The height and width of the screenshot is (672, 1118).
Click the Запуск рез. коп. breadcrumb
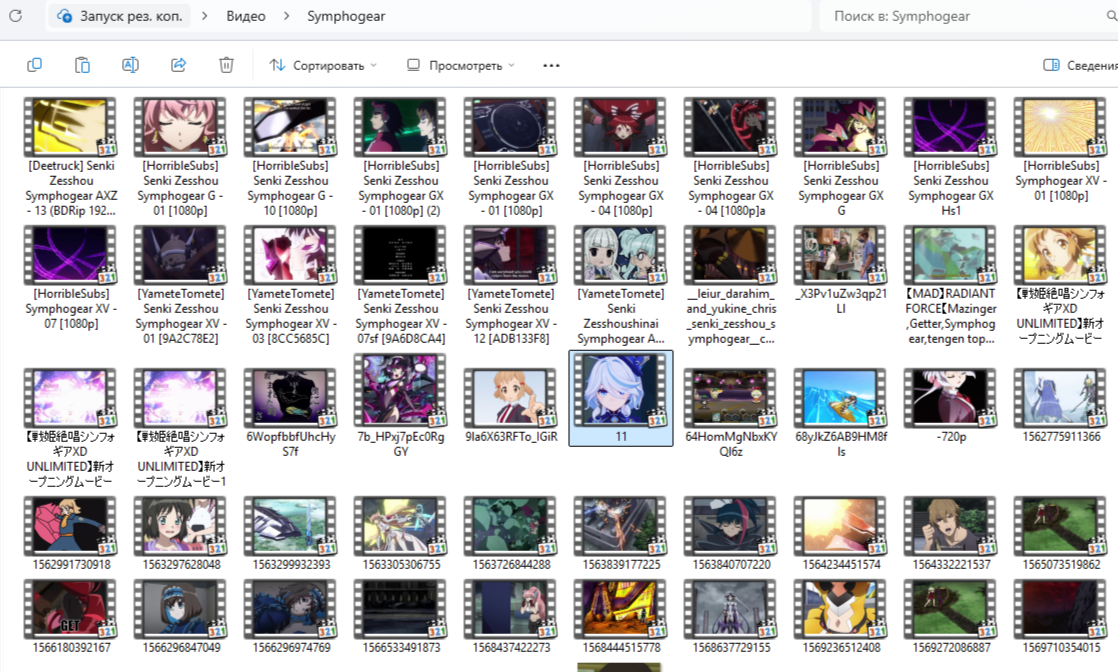coord(120,16)
